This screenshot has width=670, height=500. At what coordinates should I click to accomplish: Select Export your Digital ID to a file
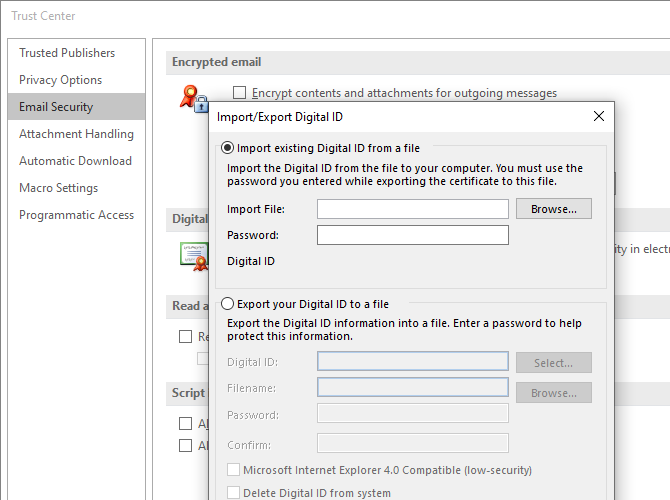pyautogui.click(x=228, y=304)
